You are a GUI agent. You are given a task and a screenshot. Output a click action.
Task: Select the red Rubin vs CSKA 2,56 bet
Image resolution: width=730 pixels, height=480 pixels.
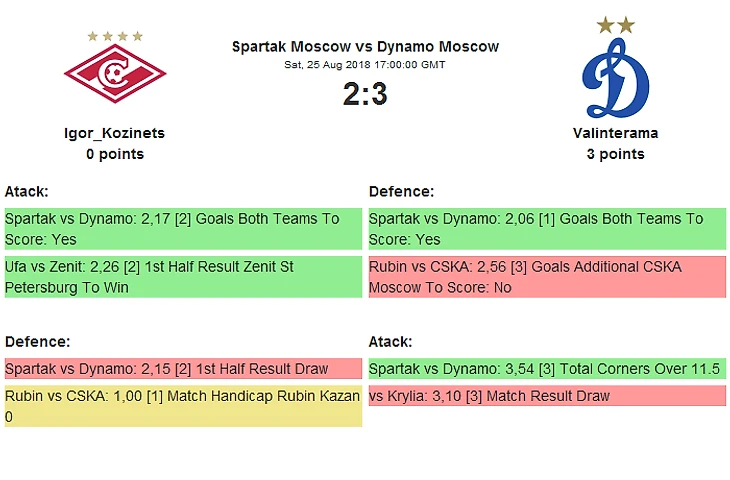coord(546,277)
